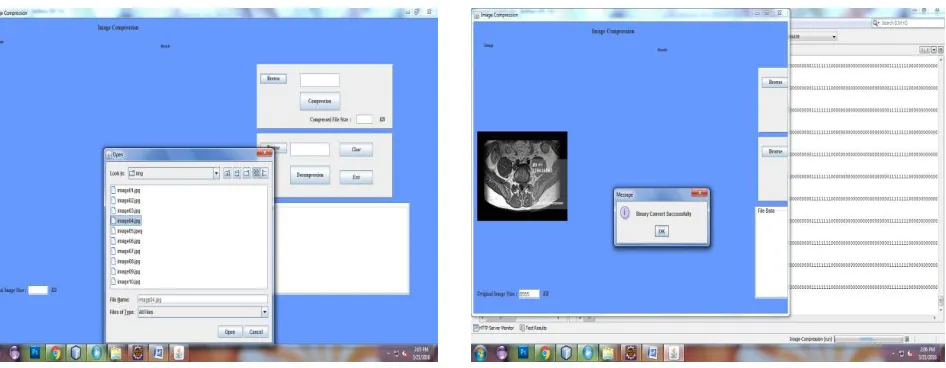The height and width of the screenshot is (368, 946).
Task: Click the Clear button
Action: click(x=356, y=150)
